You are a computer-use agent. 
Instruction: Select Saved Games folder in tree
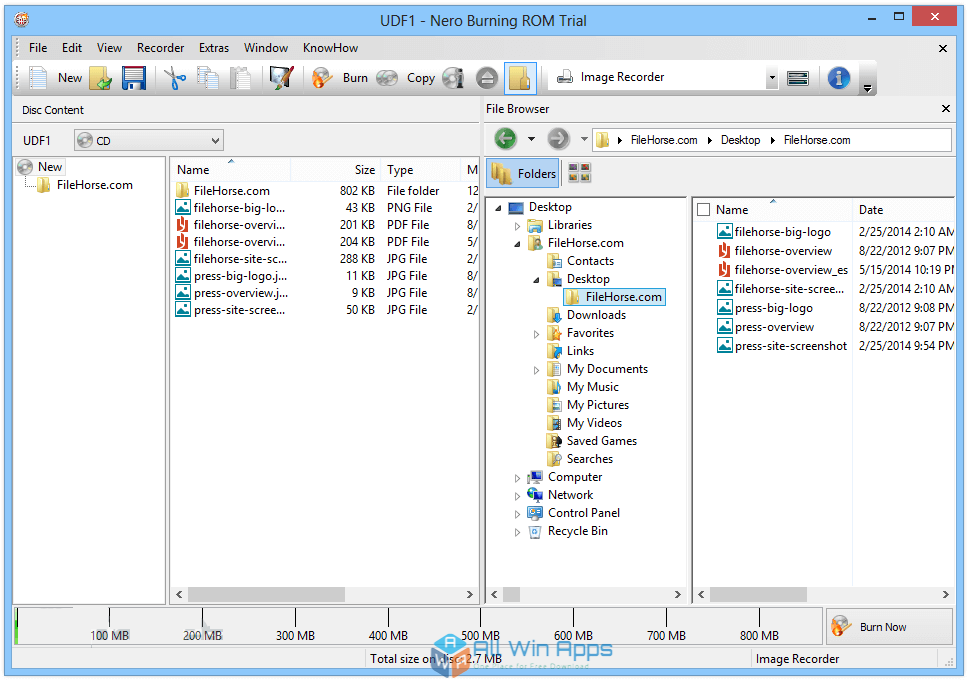(592, 441)
